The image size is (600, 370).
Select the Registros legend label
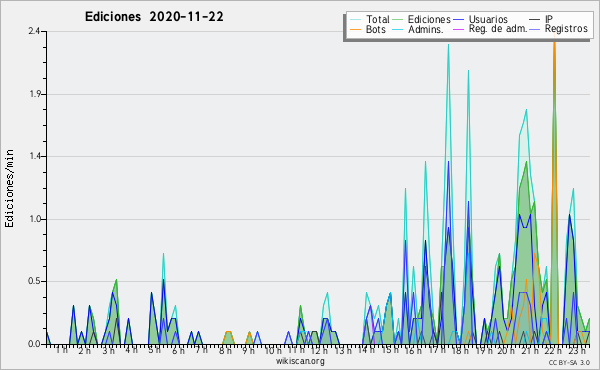[566, 29]
